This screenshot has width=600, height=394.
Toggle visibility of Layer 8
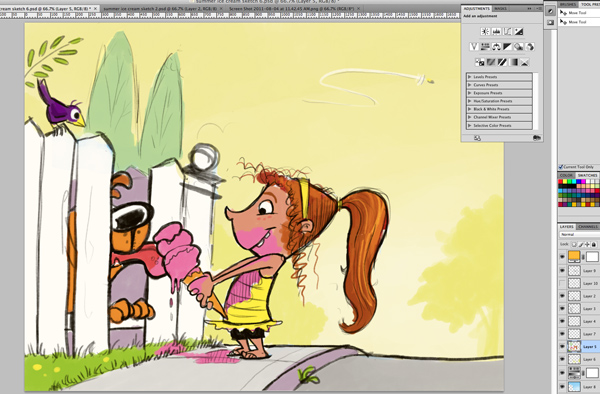[562, 386]
